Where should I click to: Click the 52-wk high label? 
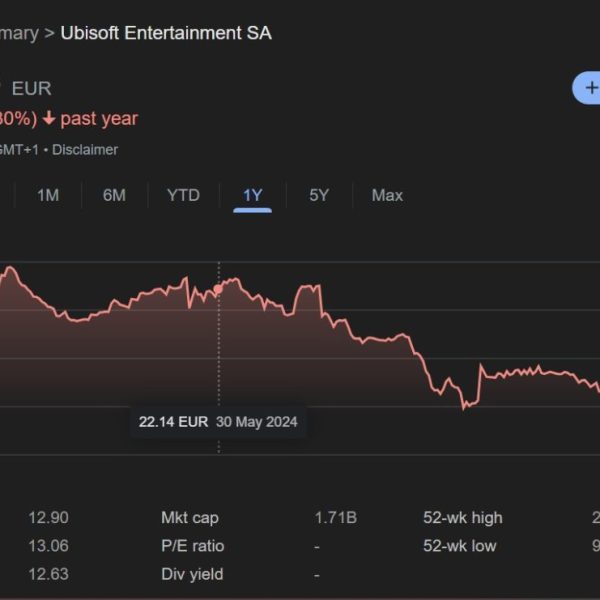tap(463, 518)
